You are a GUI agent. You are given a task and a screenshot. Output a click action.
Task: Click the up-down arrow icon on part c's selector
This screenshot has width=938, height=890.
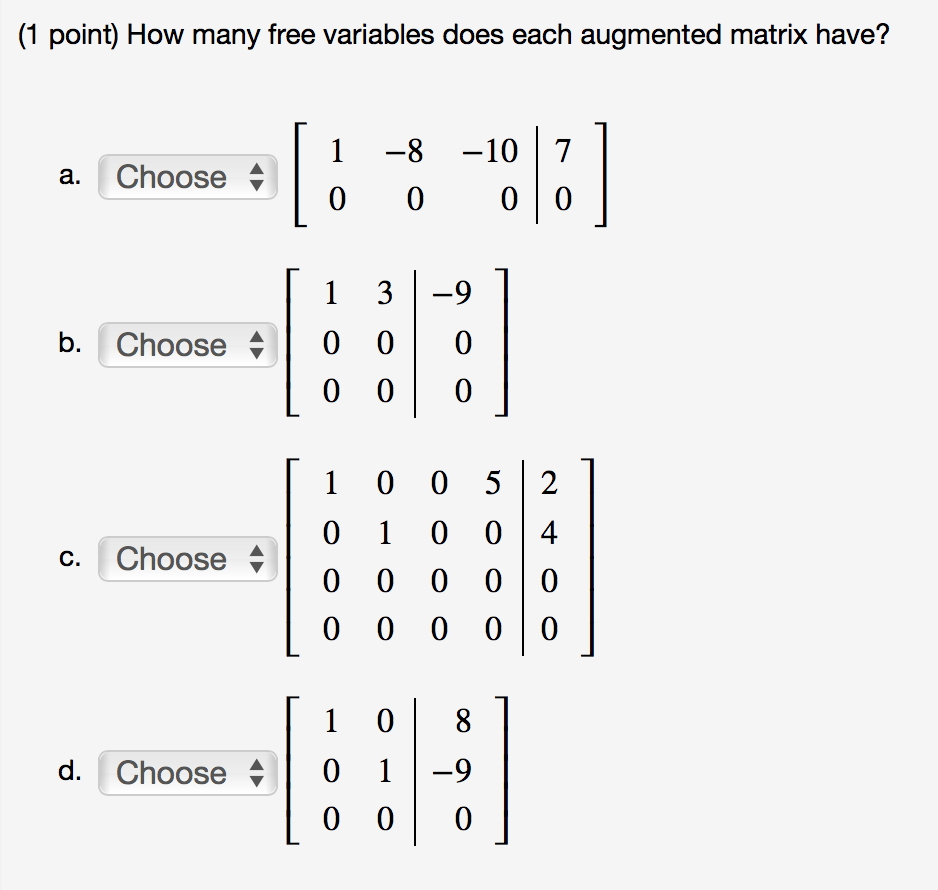click(x=258, y=559)
